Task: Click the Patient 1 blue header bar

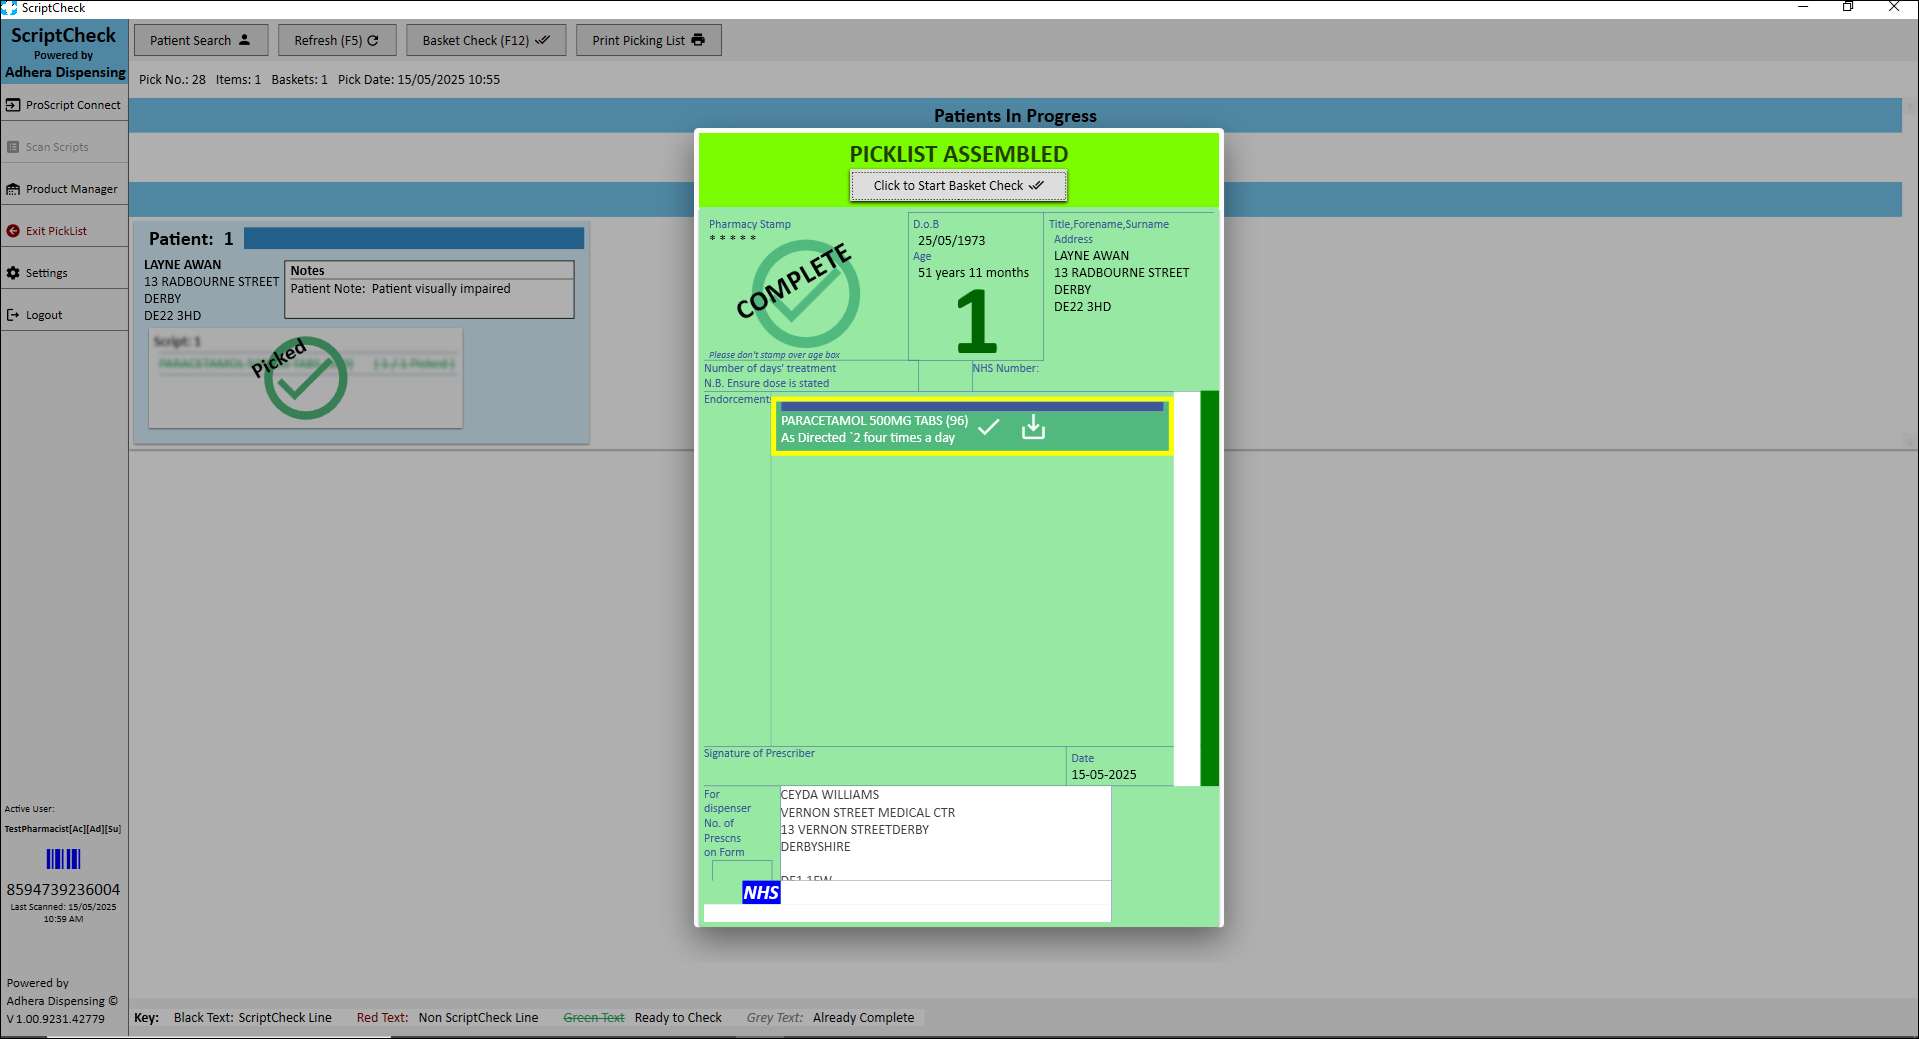Action: pos(414,238)
